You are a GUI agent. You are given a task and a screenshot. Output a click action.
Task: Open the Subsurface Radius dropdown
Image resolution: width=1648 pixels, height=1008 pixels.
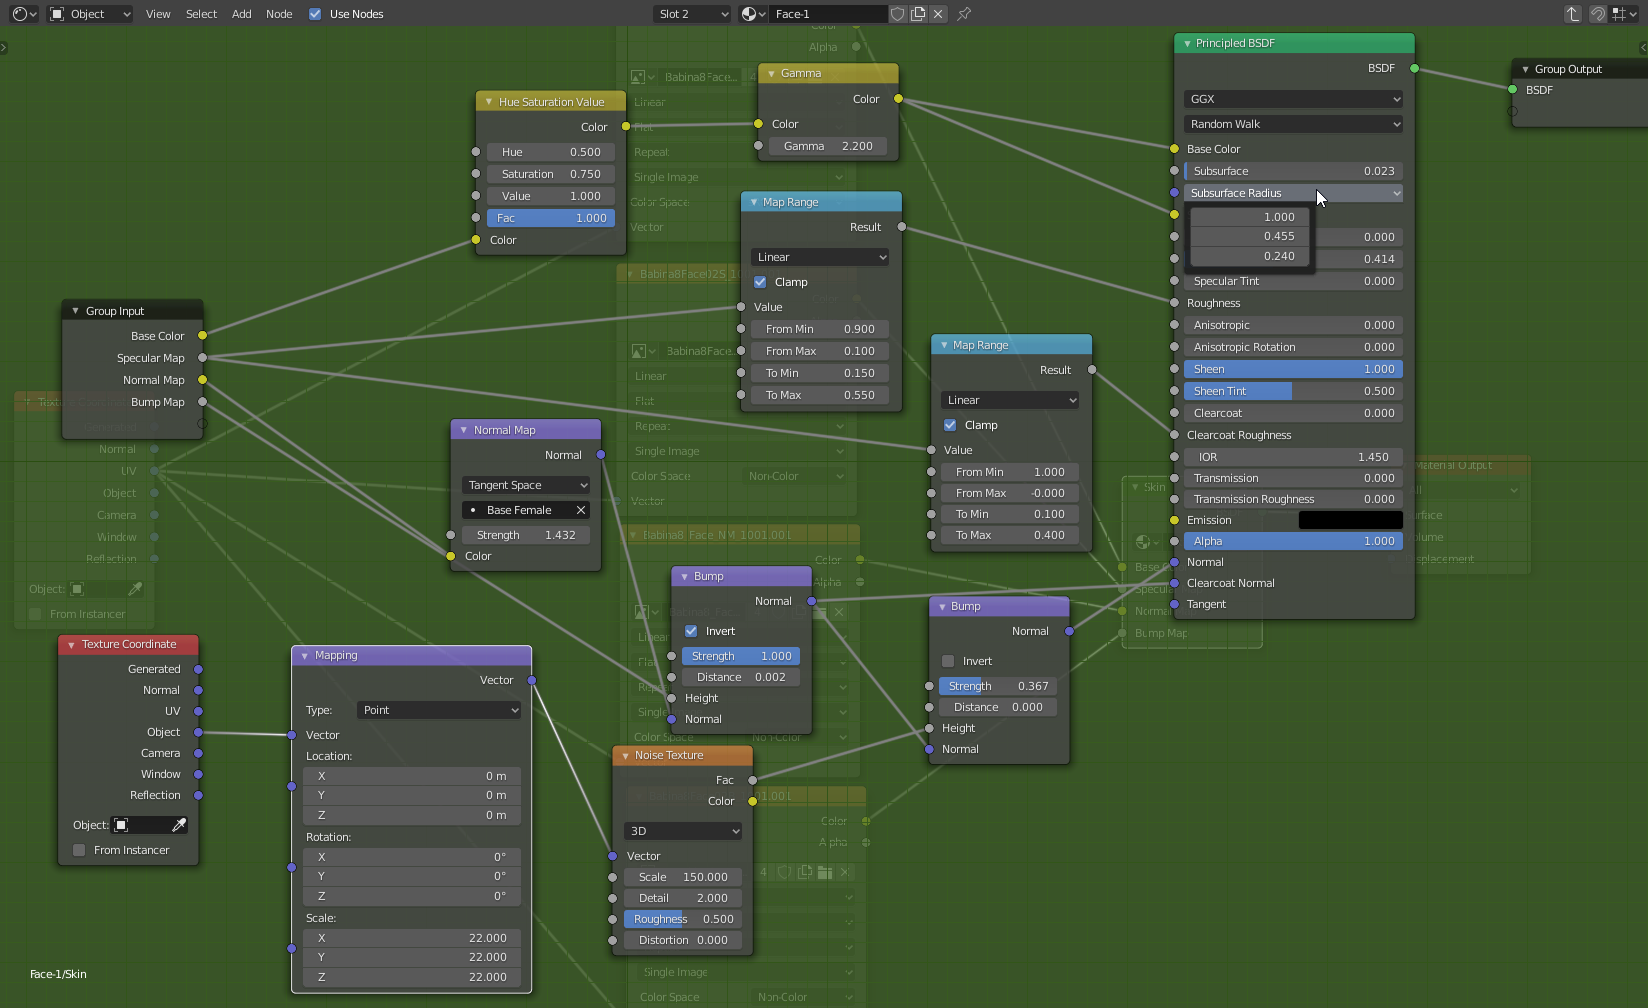click(x=1293, y=193)
